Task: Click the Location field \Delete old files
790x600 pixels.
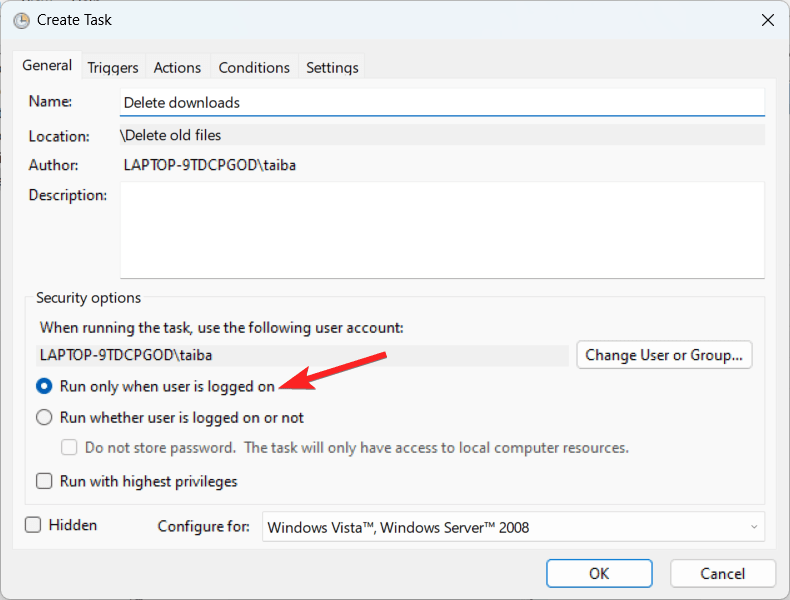Action: point(442,135)
